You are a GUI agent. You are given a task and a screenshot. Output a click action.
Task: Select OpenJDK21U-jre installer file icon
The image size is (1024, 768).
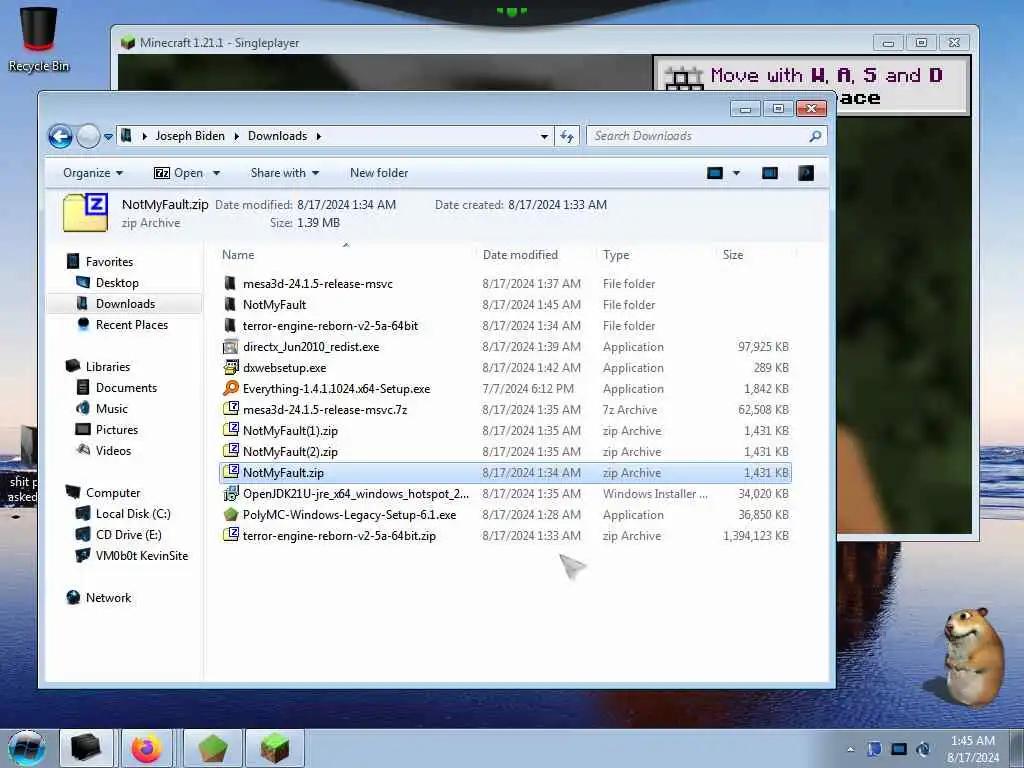[231, 493]
